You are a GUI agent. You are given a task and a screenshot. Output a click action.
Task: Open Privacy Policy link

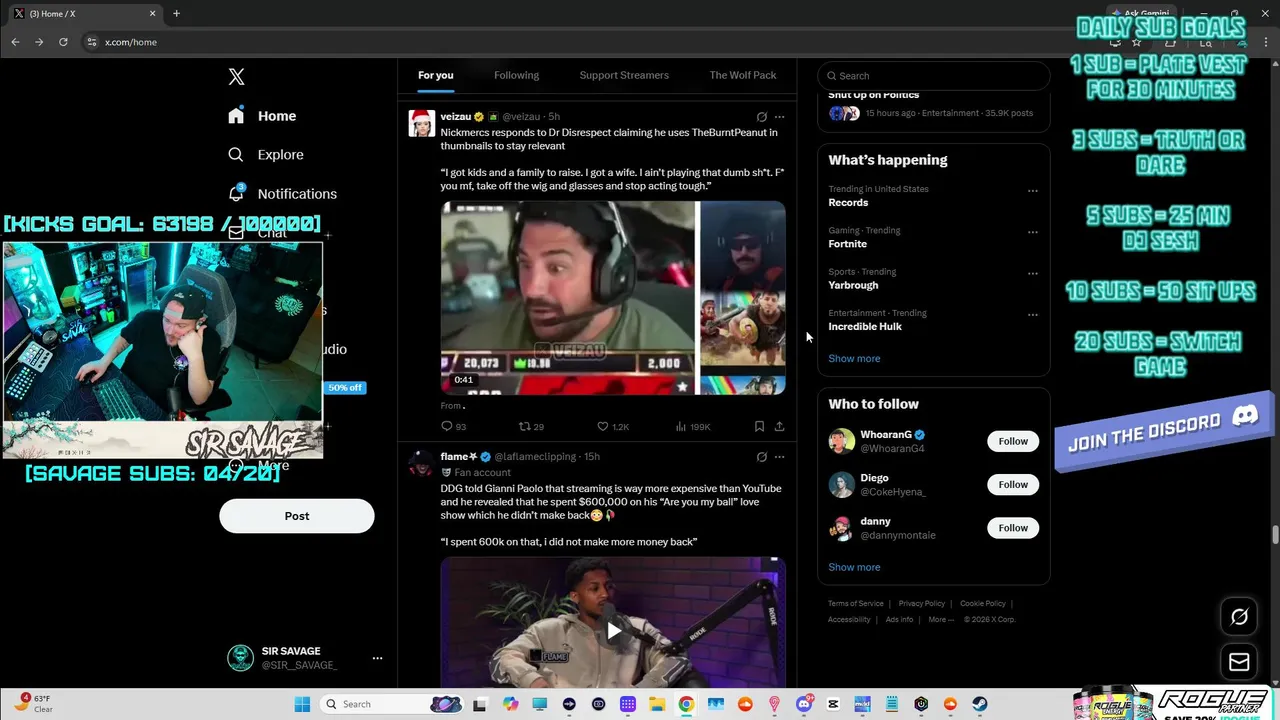click(x=921, y=604)
